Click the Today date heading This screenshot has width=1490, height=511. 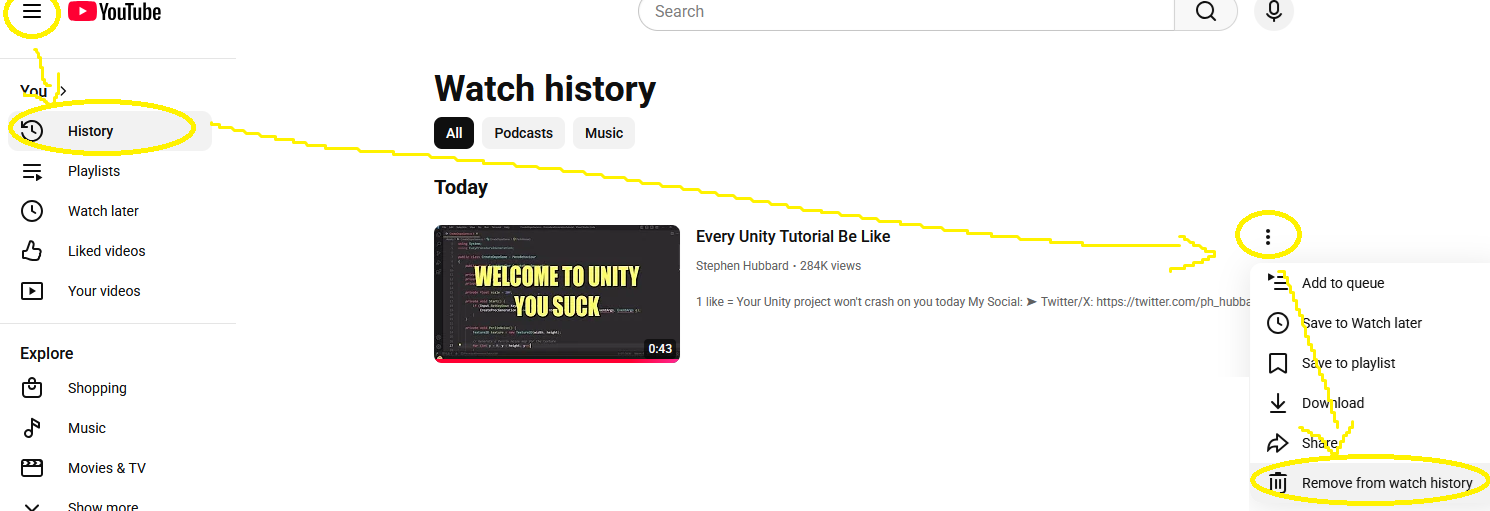click(461, 187)
